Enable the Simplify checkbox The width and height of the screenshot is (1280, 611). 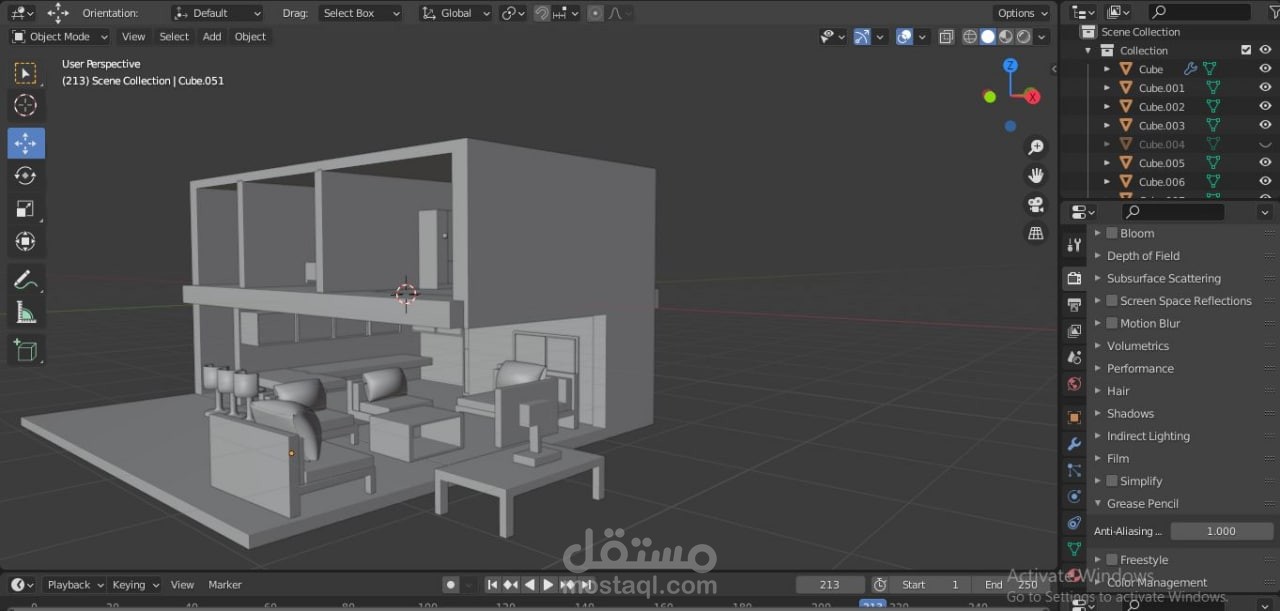point(1112,481)
